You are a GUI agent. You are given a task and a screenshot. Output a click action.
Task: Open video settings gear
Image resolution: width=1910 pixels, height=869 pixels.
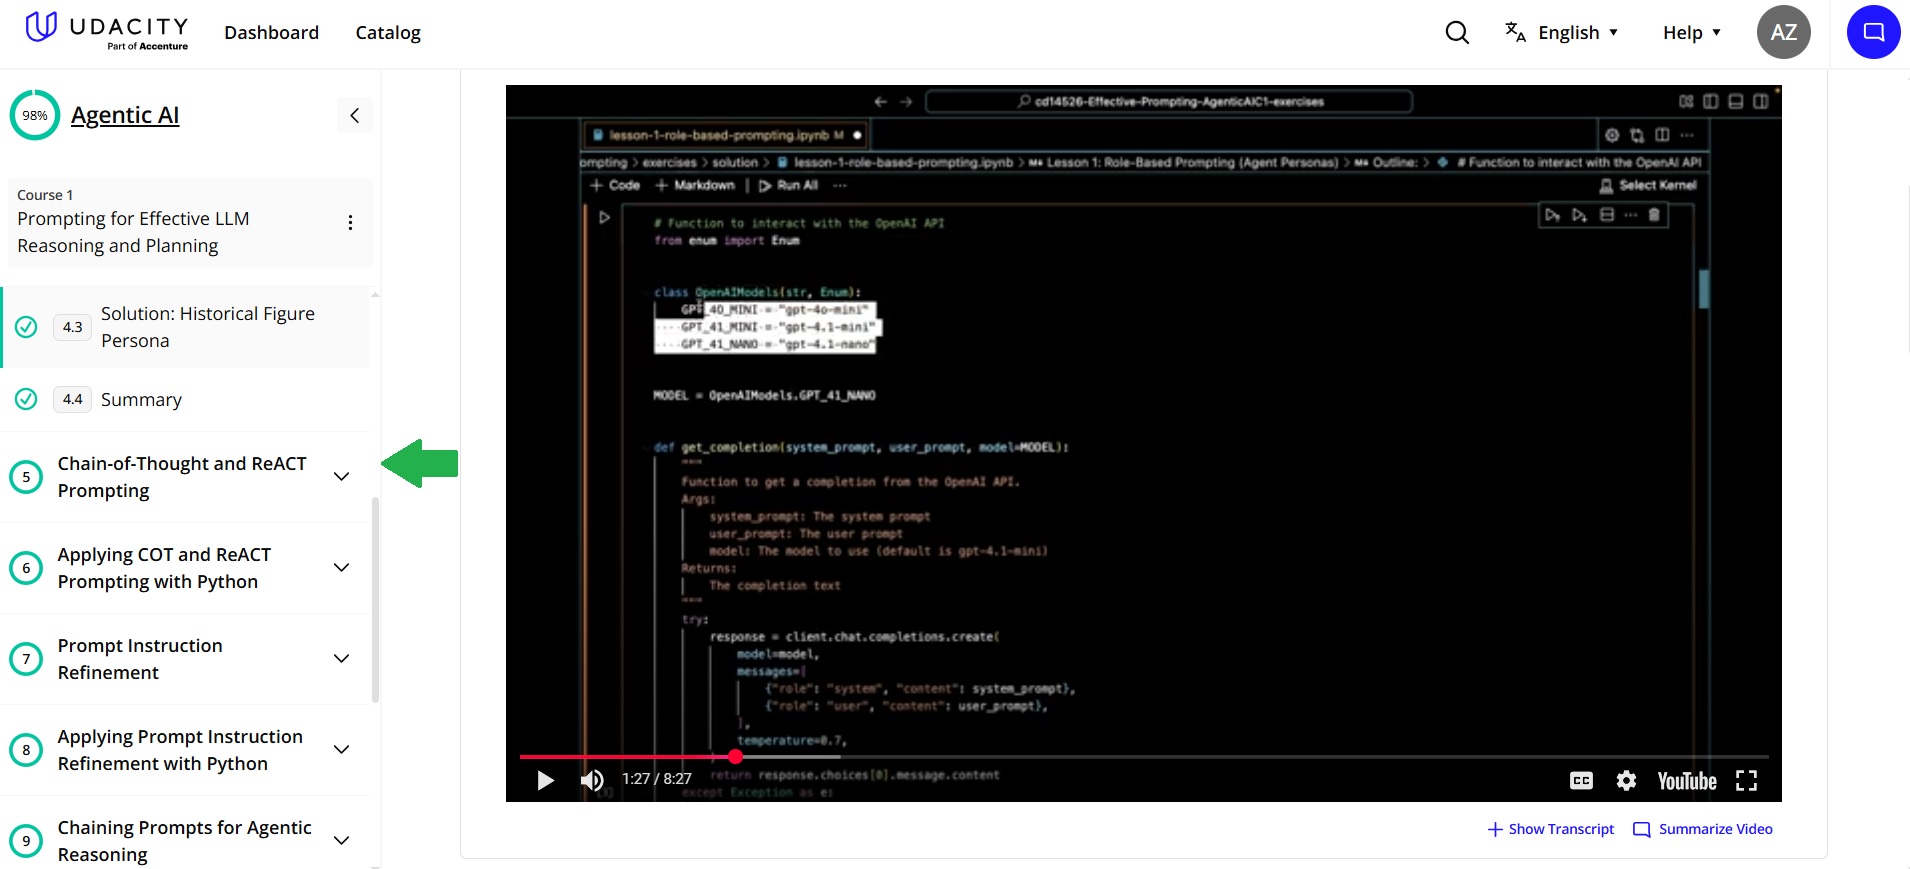[x=1626, y=780]
